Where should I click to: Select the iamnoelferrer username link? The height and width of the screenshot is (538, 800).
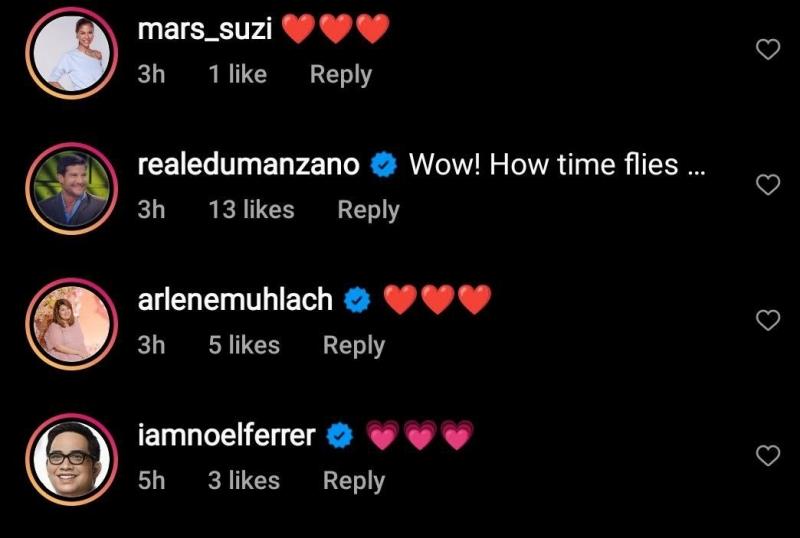[x=227, y=436]
